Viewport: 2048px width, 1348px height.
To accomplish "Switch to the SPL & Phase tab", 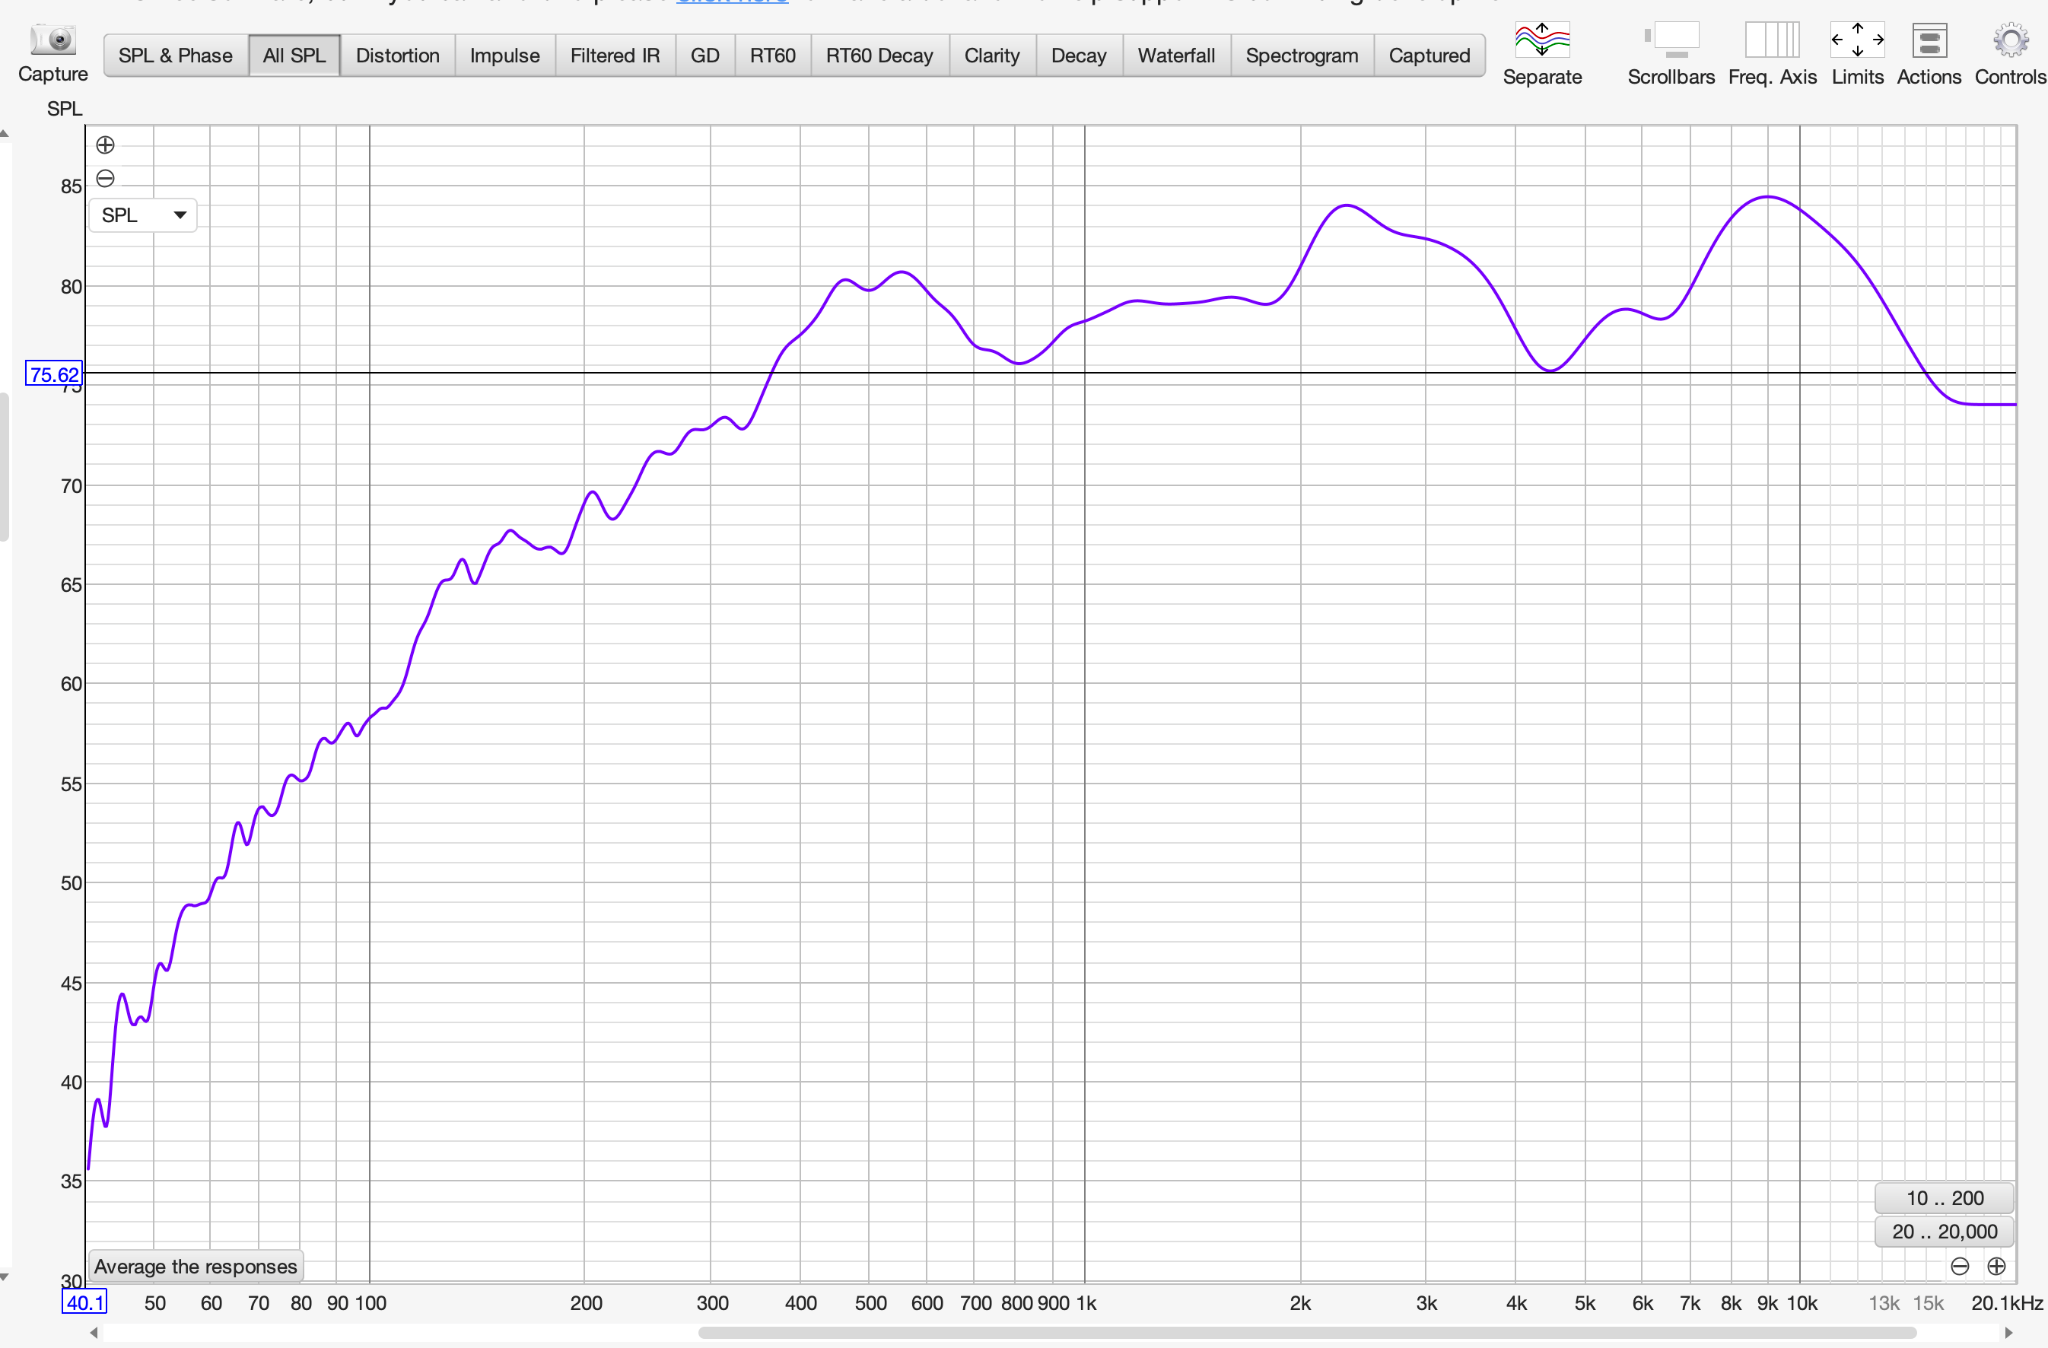I will click(x=175, y=55).
